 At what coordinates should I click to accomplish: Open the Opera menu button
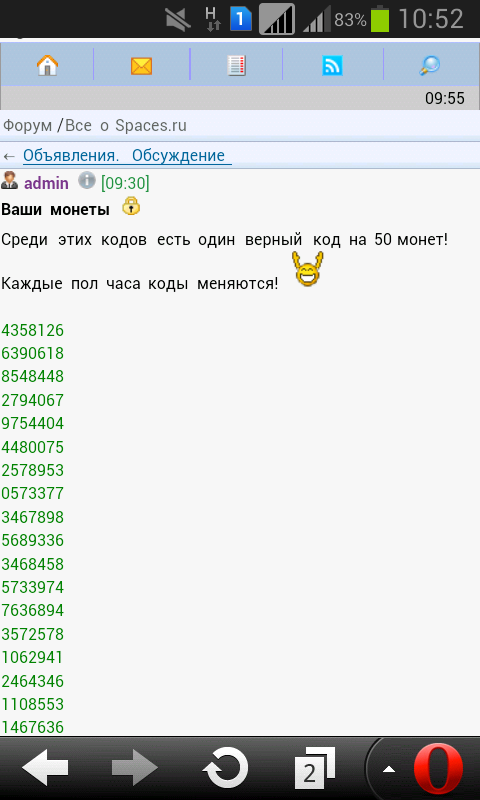coord(438,769)
